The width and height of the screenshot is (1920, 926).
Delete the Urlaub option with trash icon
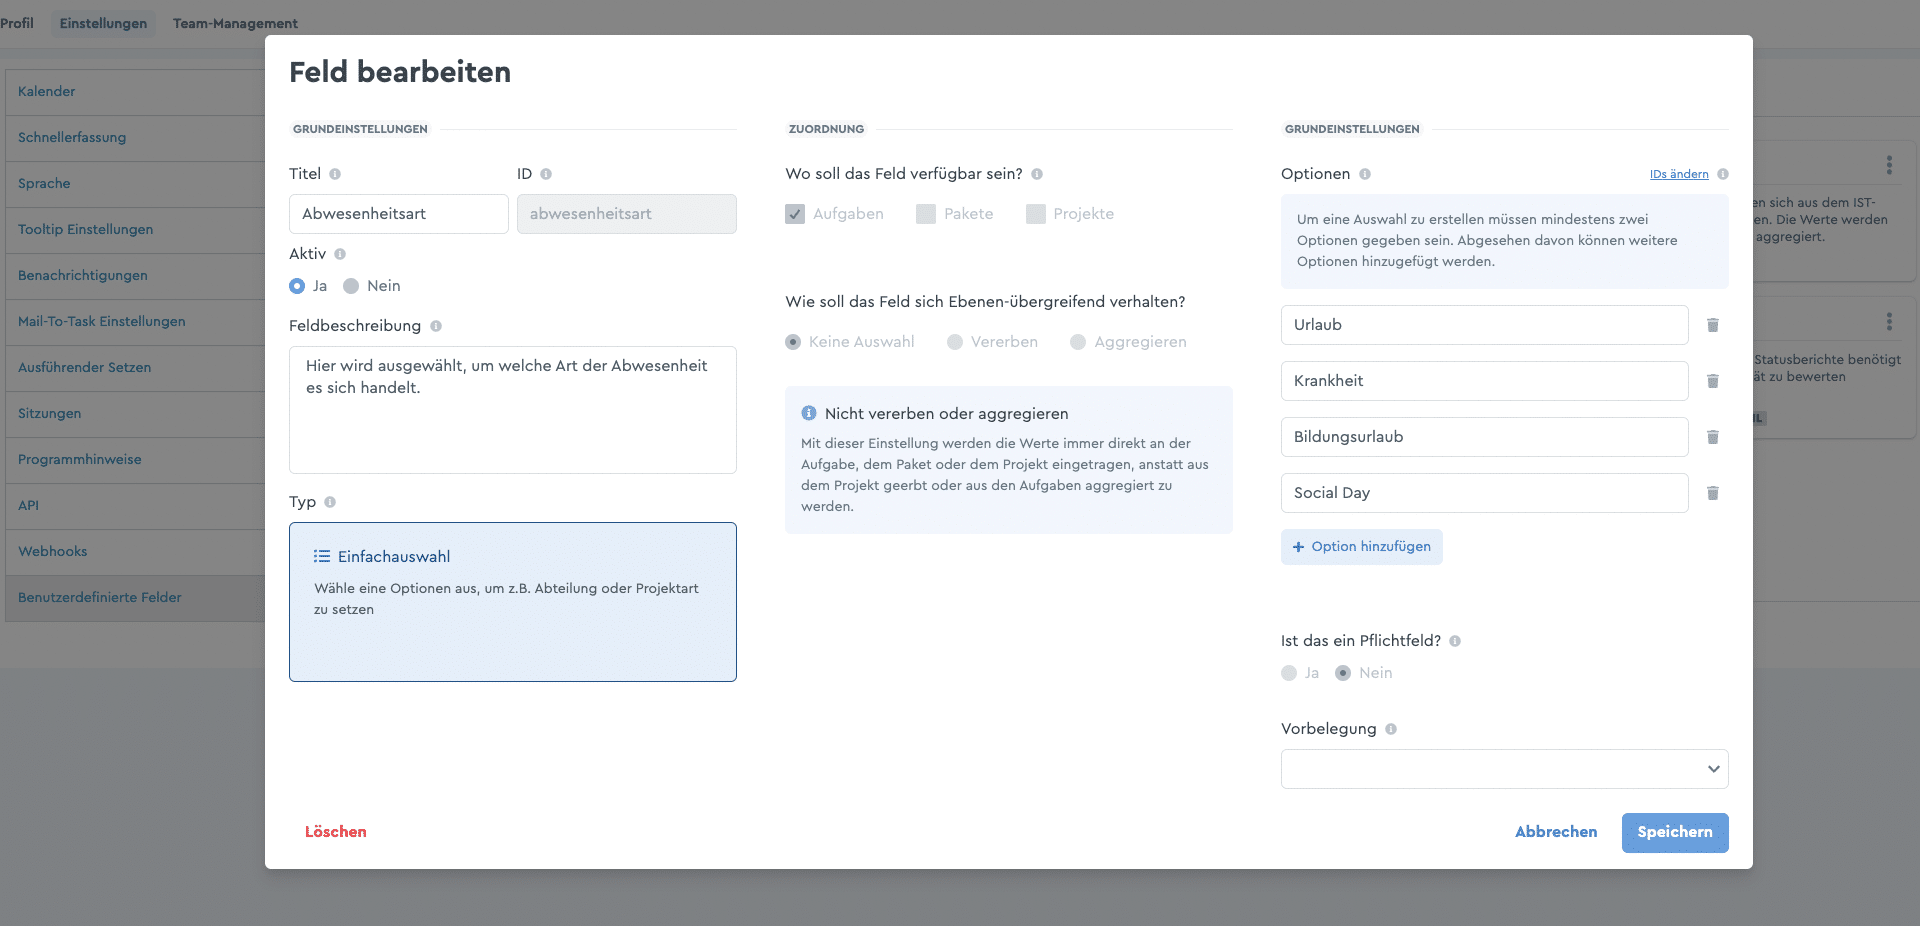pyautogui.click(x=1713, y=325)
